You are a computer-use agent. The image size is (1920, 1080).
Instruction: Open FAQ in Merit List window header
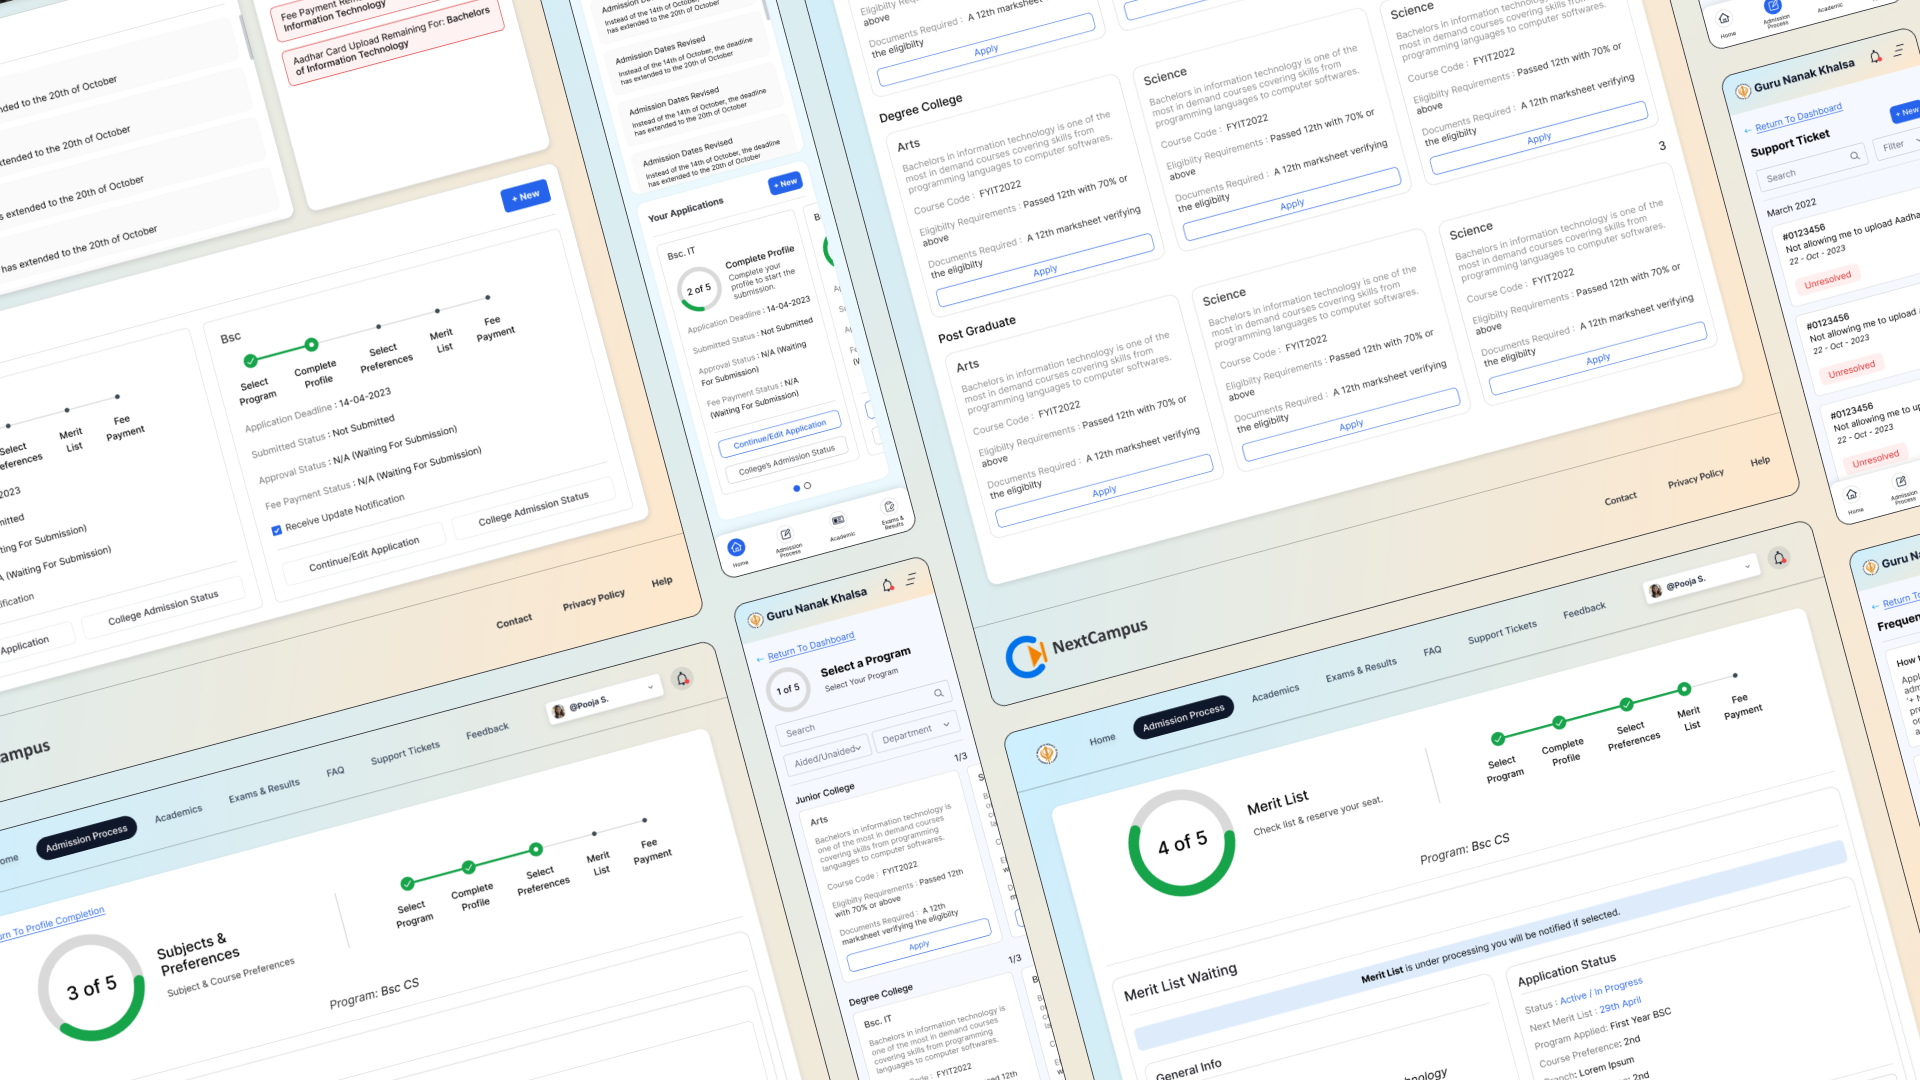(x=1432, y=651)
